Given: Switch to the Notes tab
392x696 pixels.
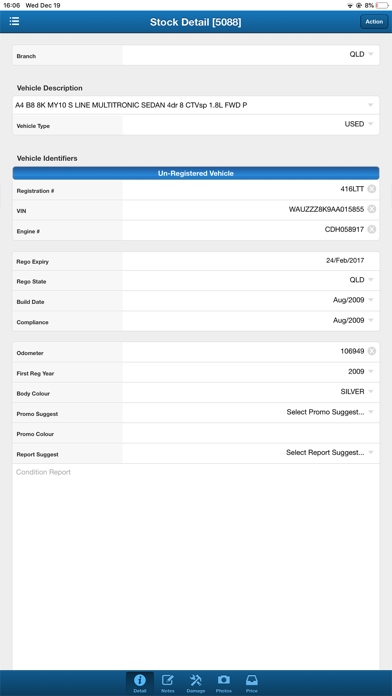Looking at the screenshot, I should pyautogui.click(x=168, y=684).
